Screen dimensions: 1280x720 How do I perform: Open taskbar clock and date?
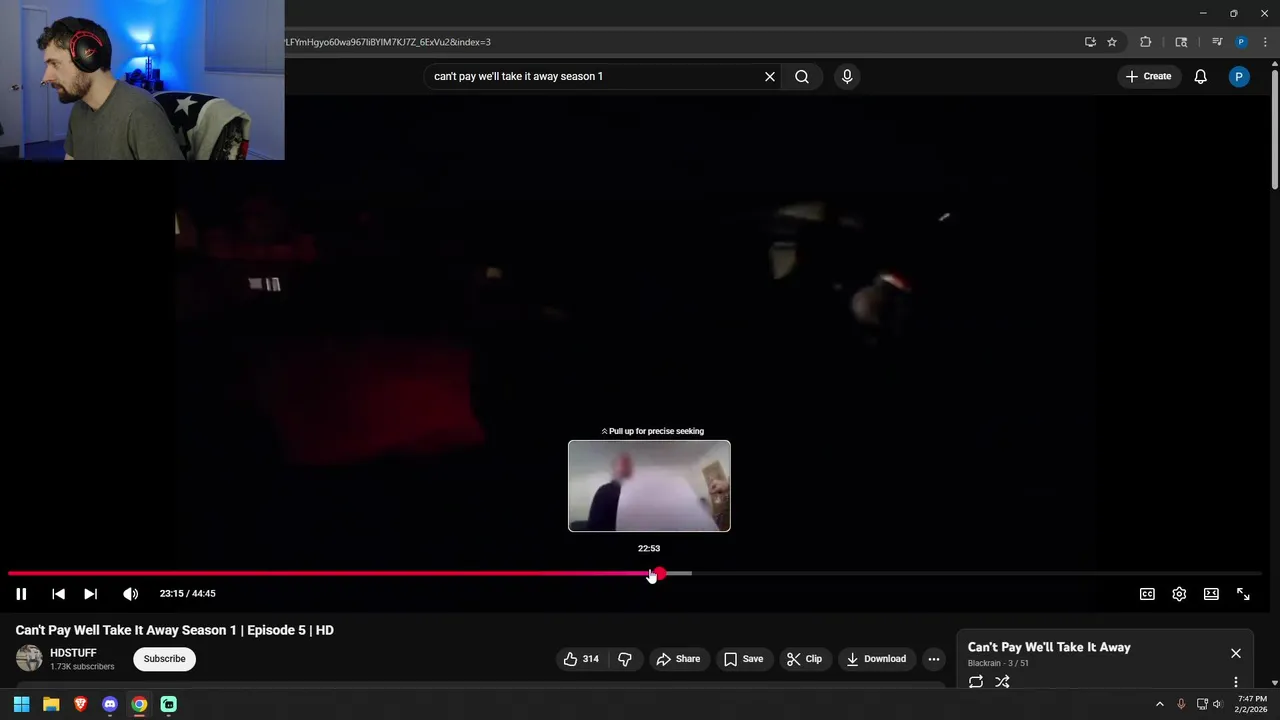pos(1251,704)
